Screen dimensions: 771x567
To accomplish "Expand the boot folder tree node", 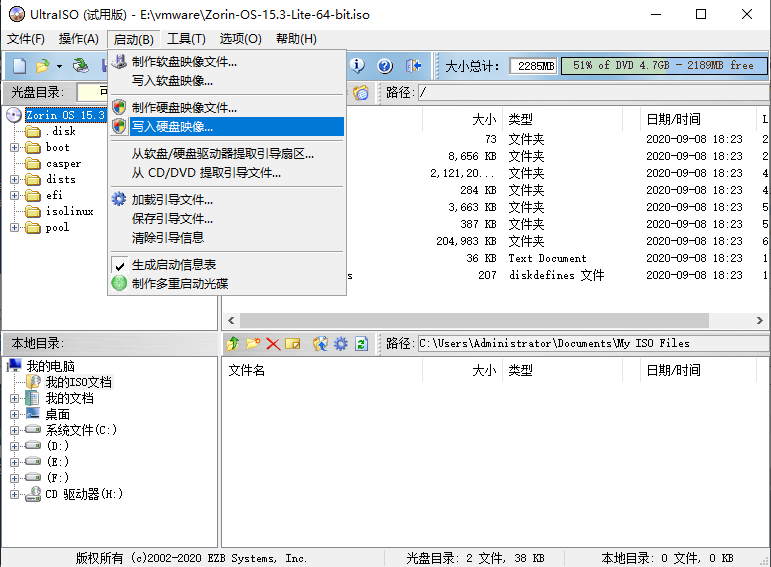I will (x=14, y=147).
